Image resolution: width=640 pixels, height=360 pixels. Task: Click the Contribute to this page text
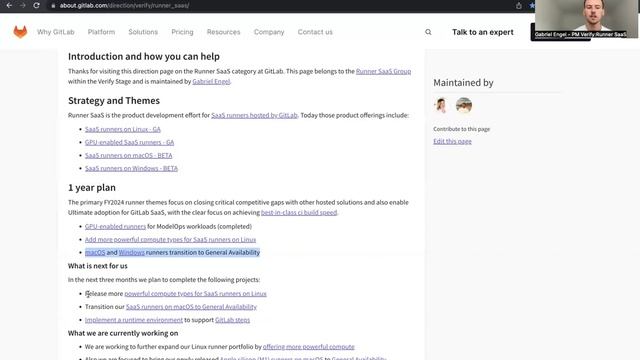tap(462, 129)
